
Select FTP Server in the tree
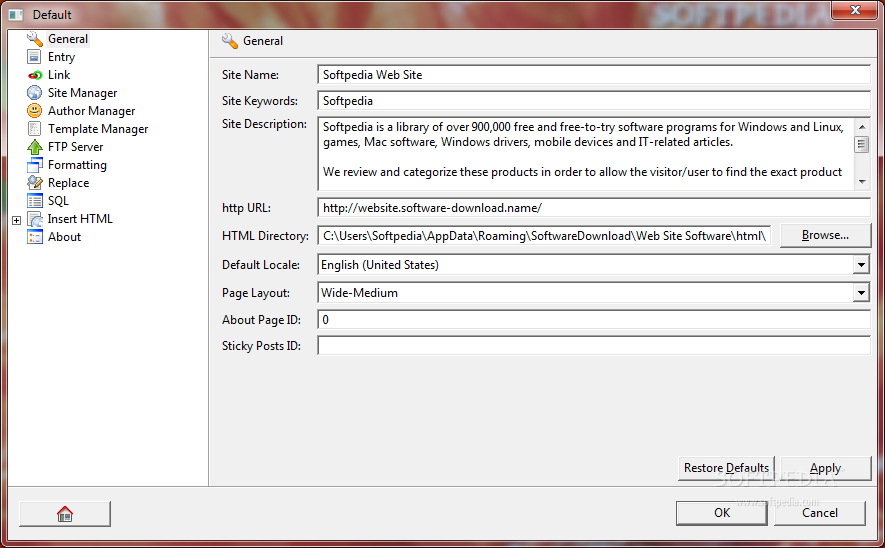tap(75, 147)
